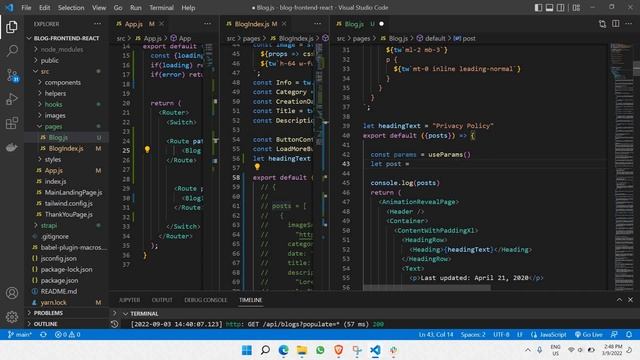Switch to the DEBUG CONSOLE panel tab
This screenshot has height=360, width=640.
[205, 300]
